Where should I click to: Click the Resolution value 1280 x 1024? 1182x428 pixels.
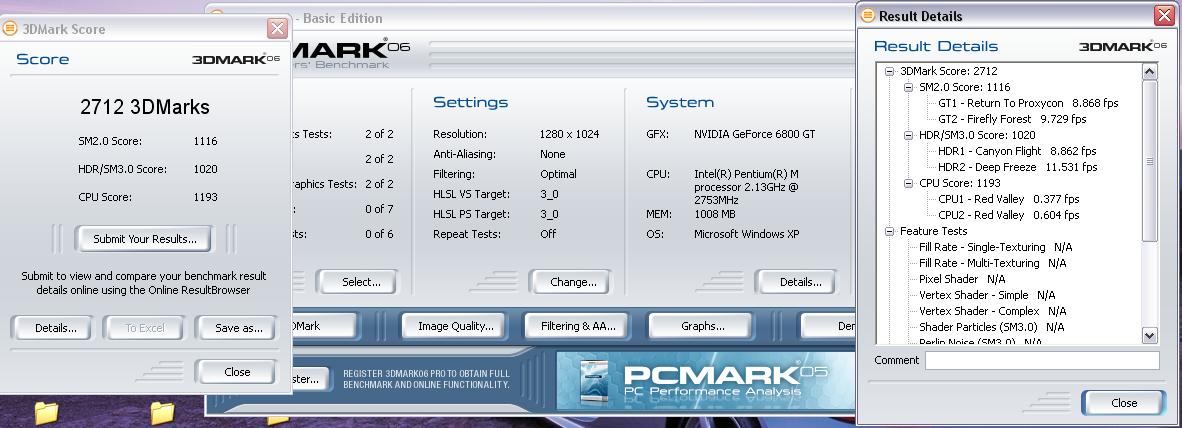[569, 134]
